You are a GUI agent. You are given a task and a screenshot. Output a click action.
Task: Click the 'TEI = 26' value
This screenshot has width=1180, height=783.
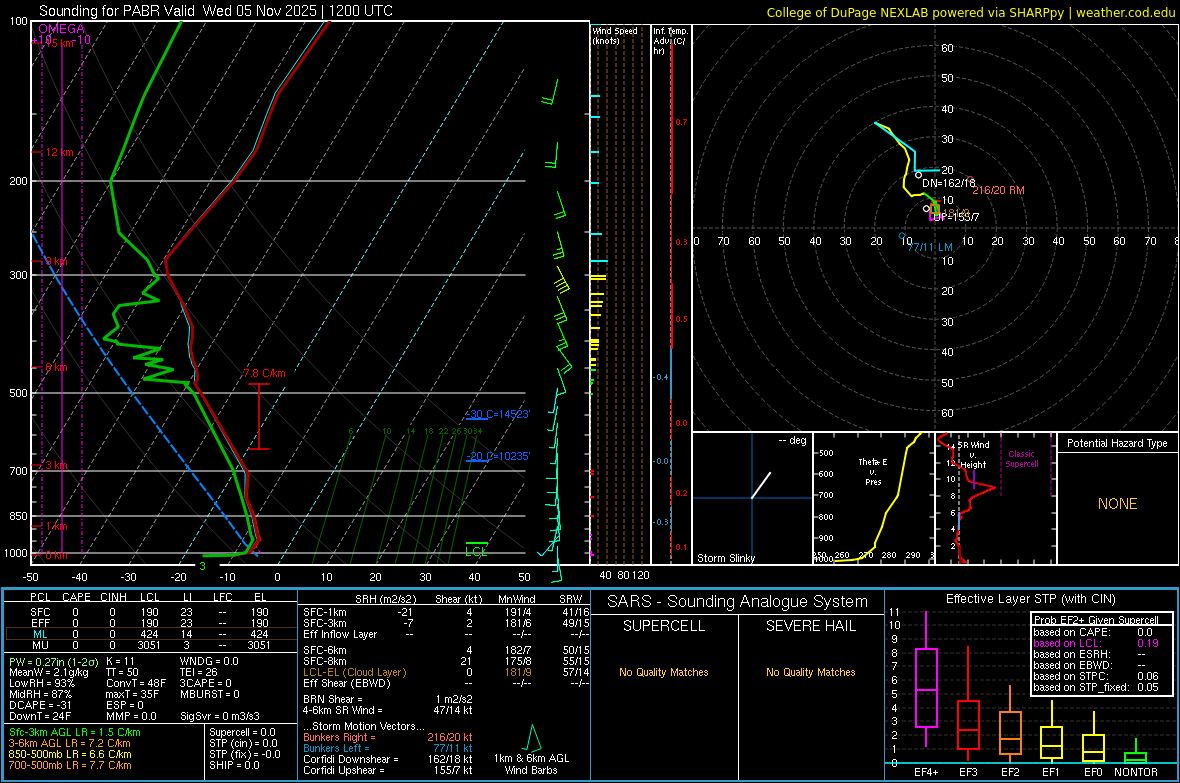(199, 672)
